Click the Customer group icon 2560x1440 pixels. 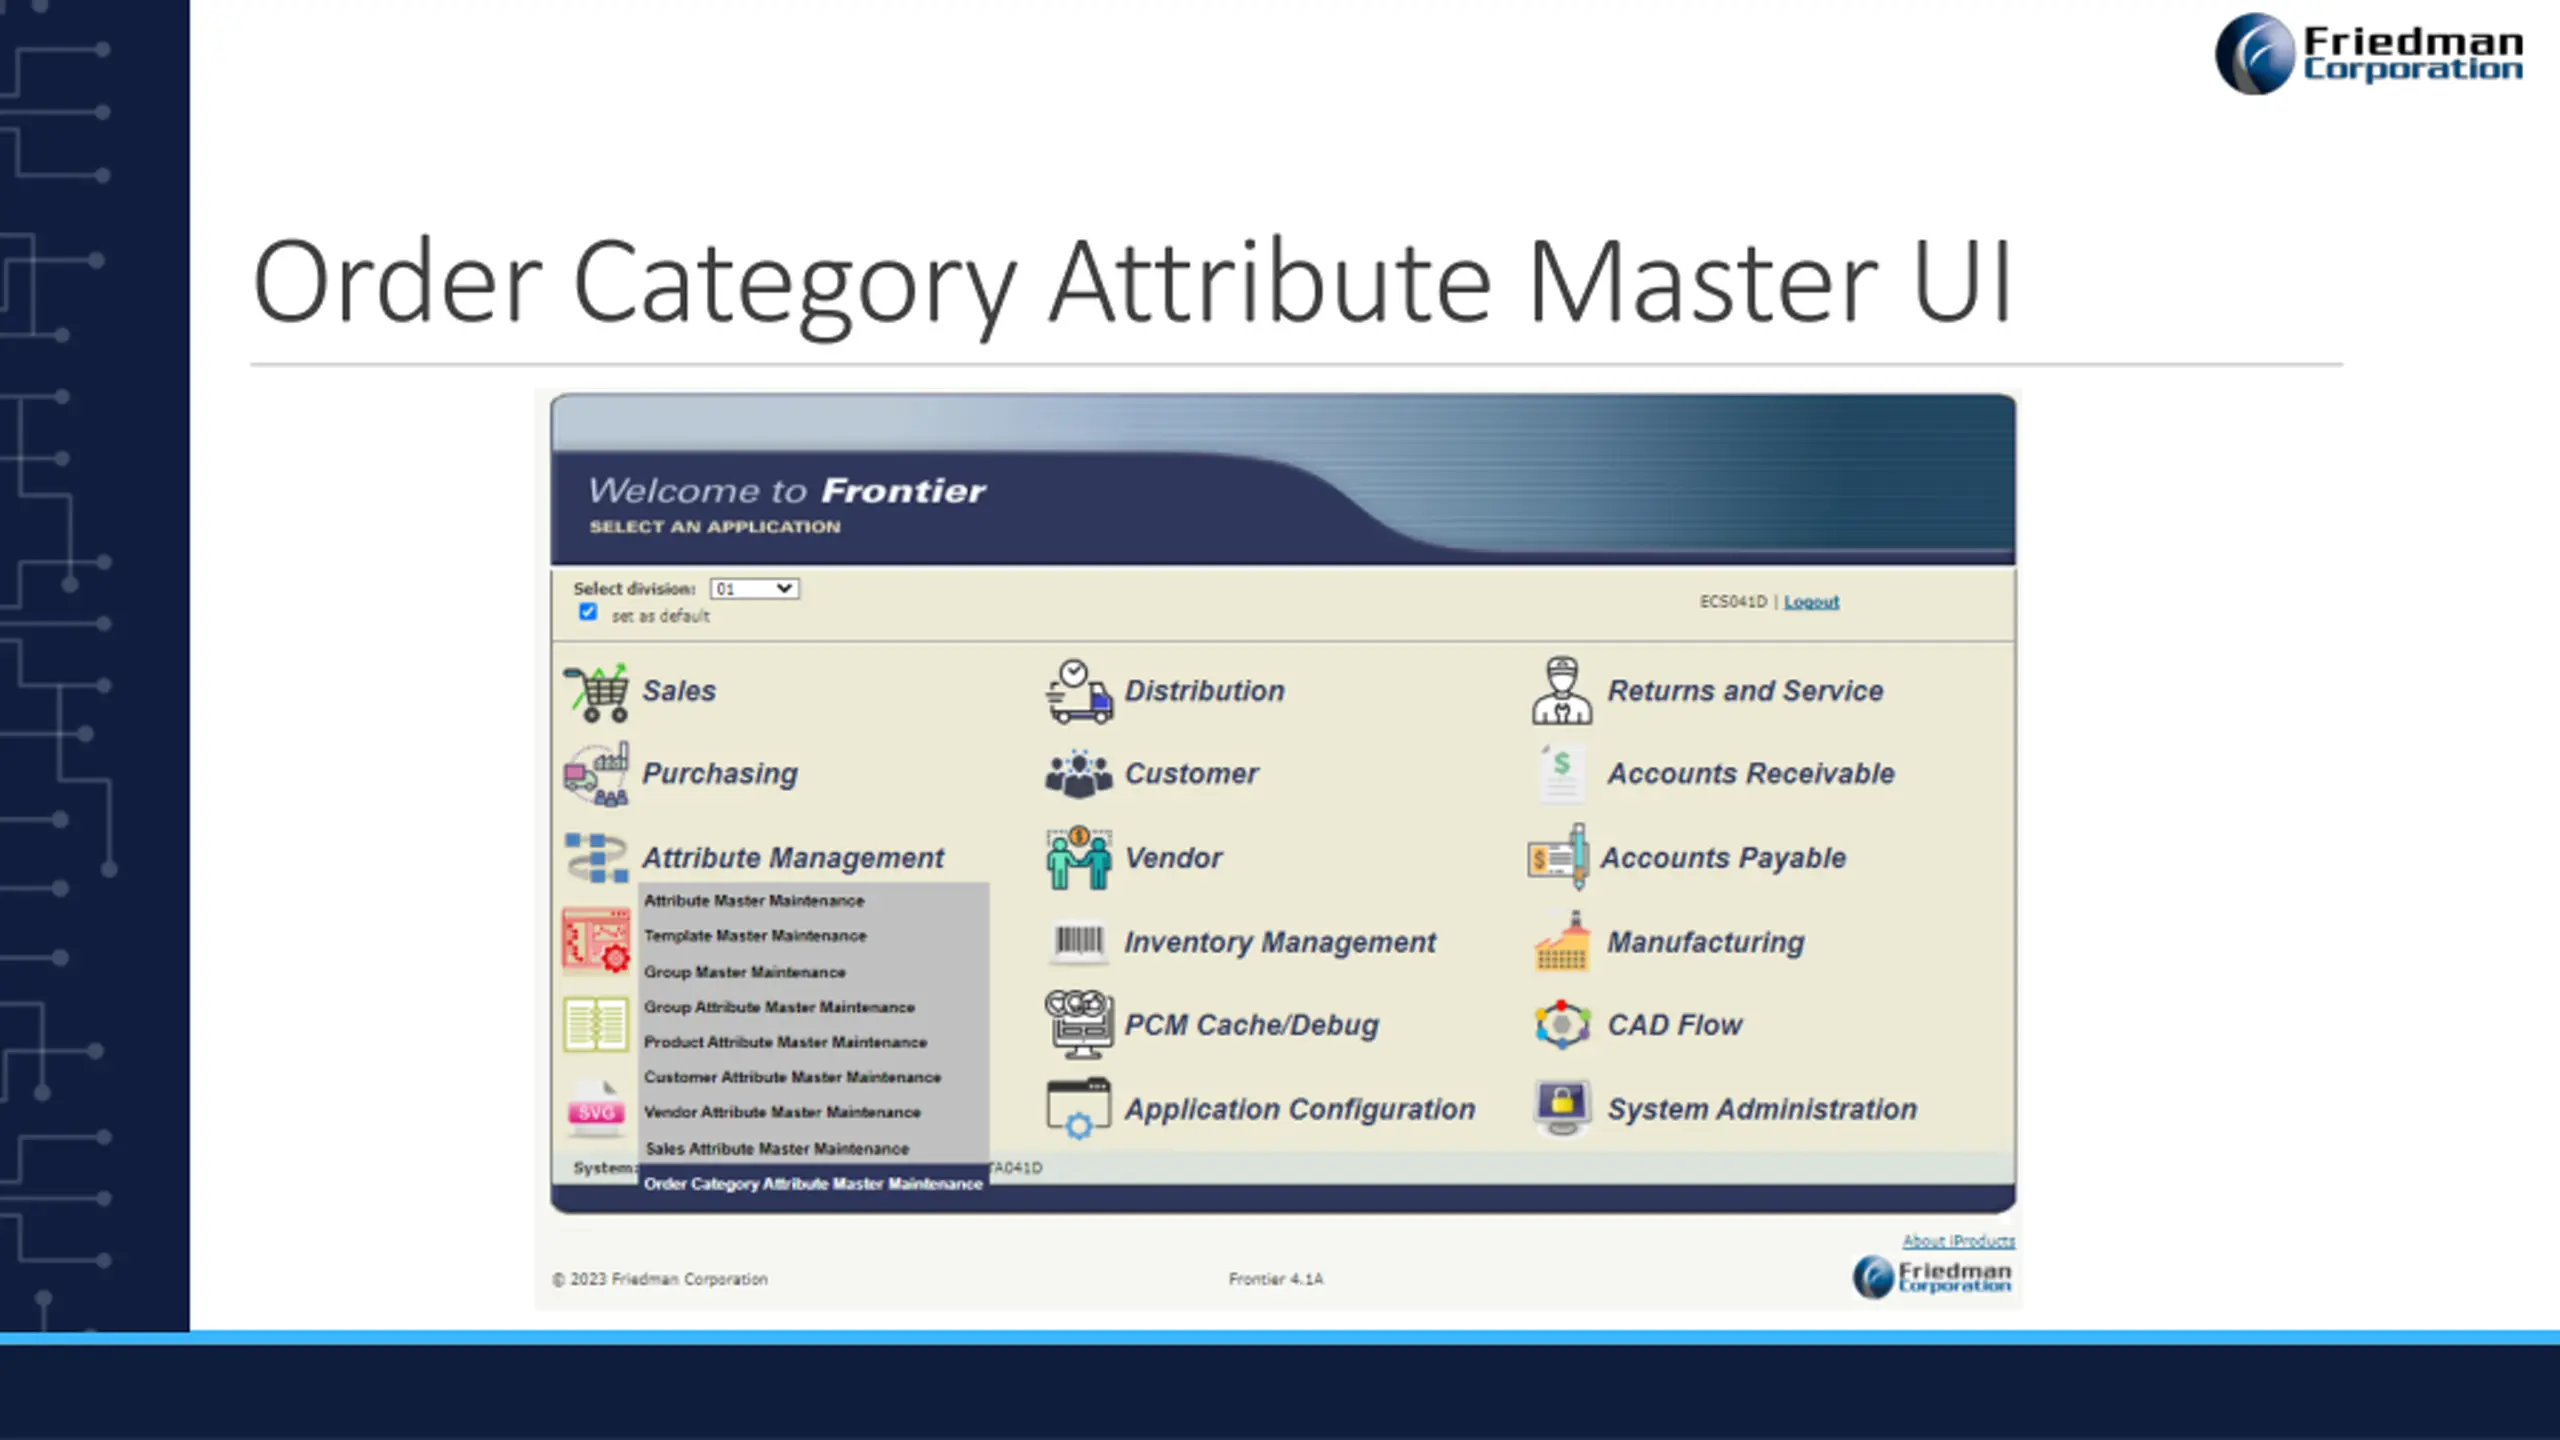[x=1078, y=774]
